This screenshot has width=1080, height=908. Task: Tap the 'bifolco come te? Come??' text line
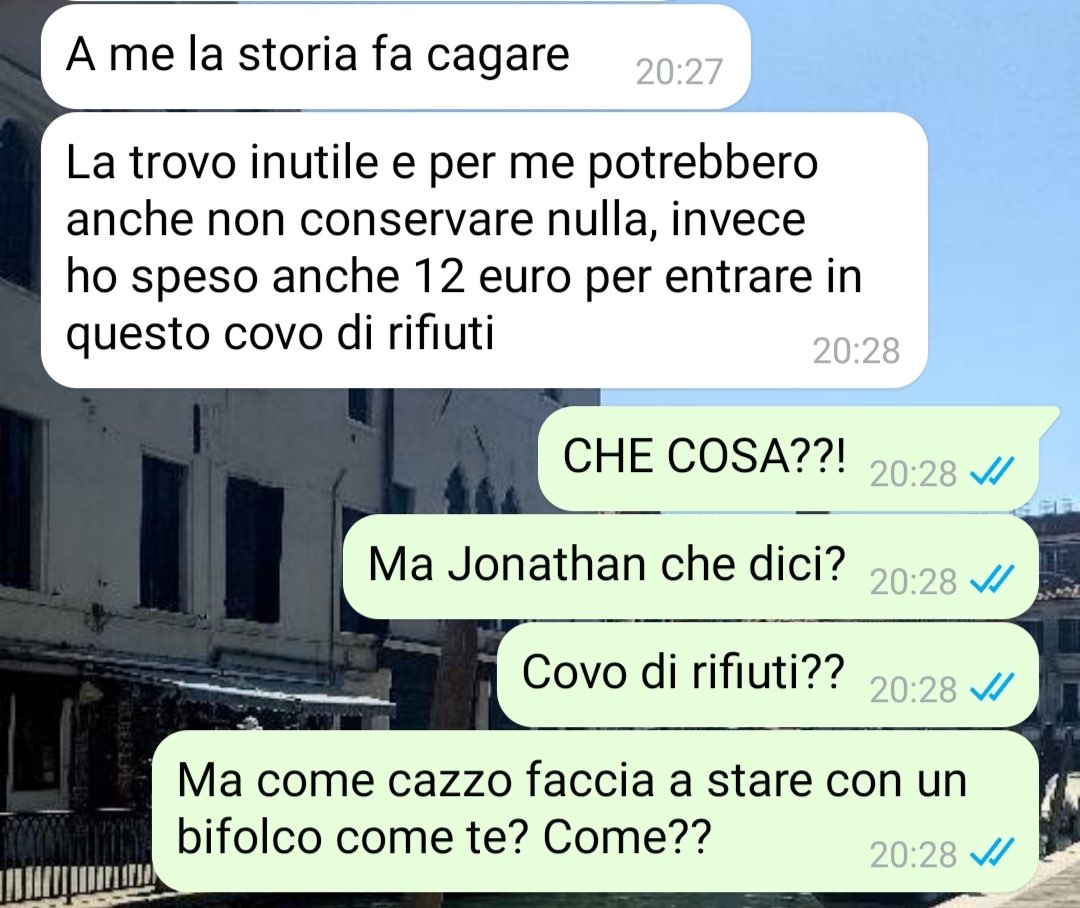(444, 838)
